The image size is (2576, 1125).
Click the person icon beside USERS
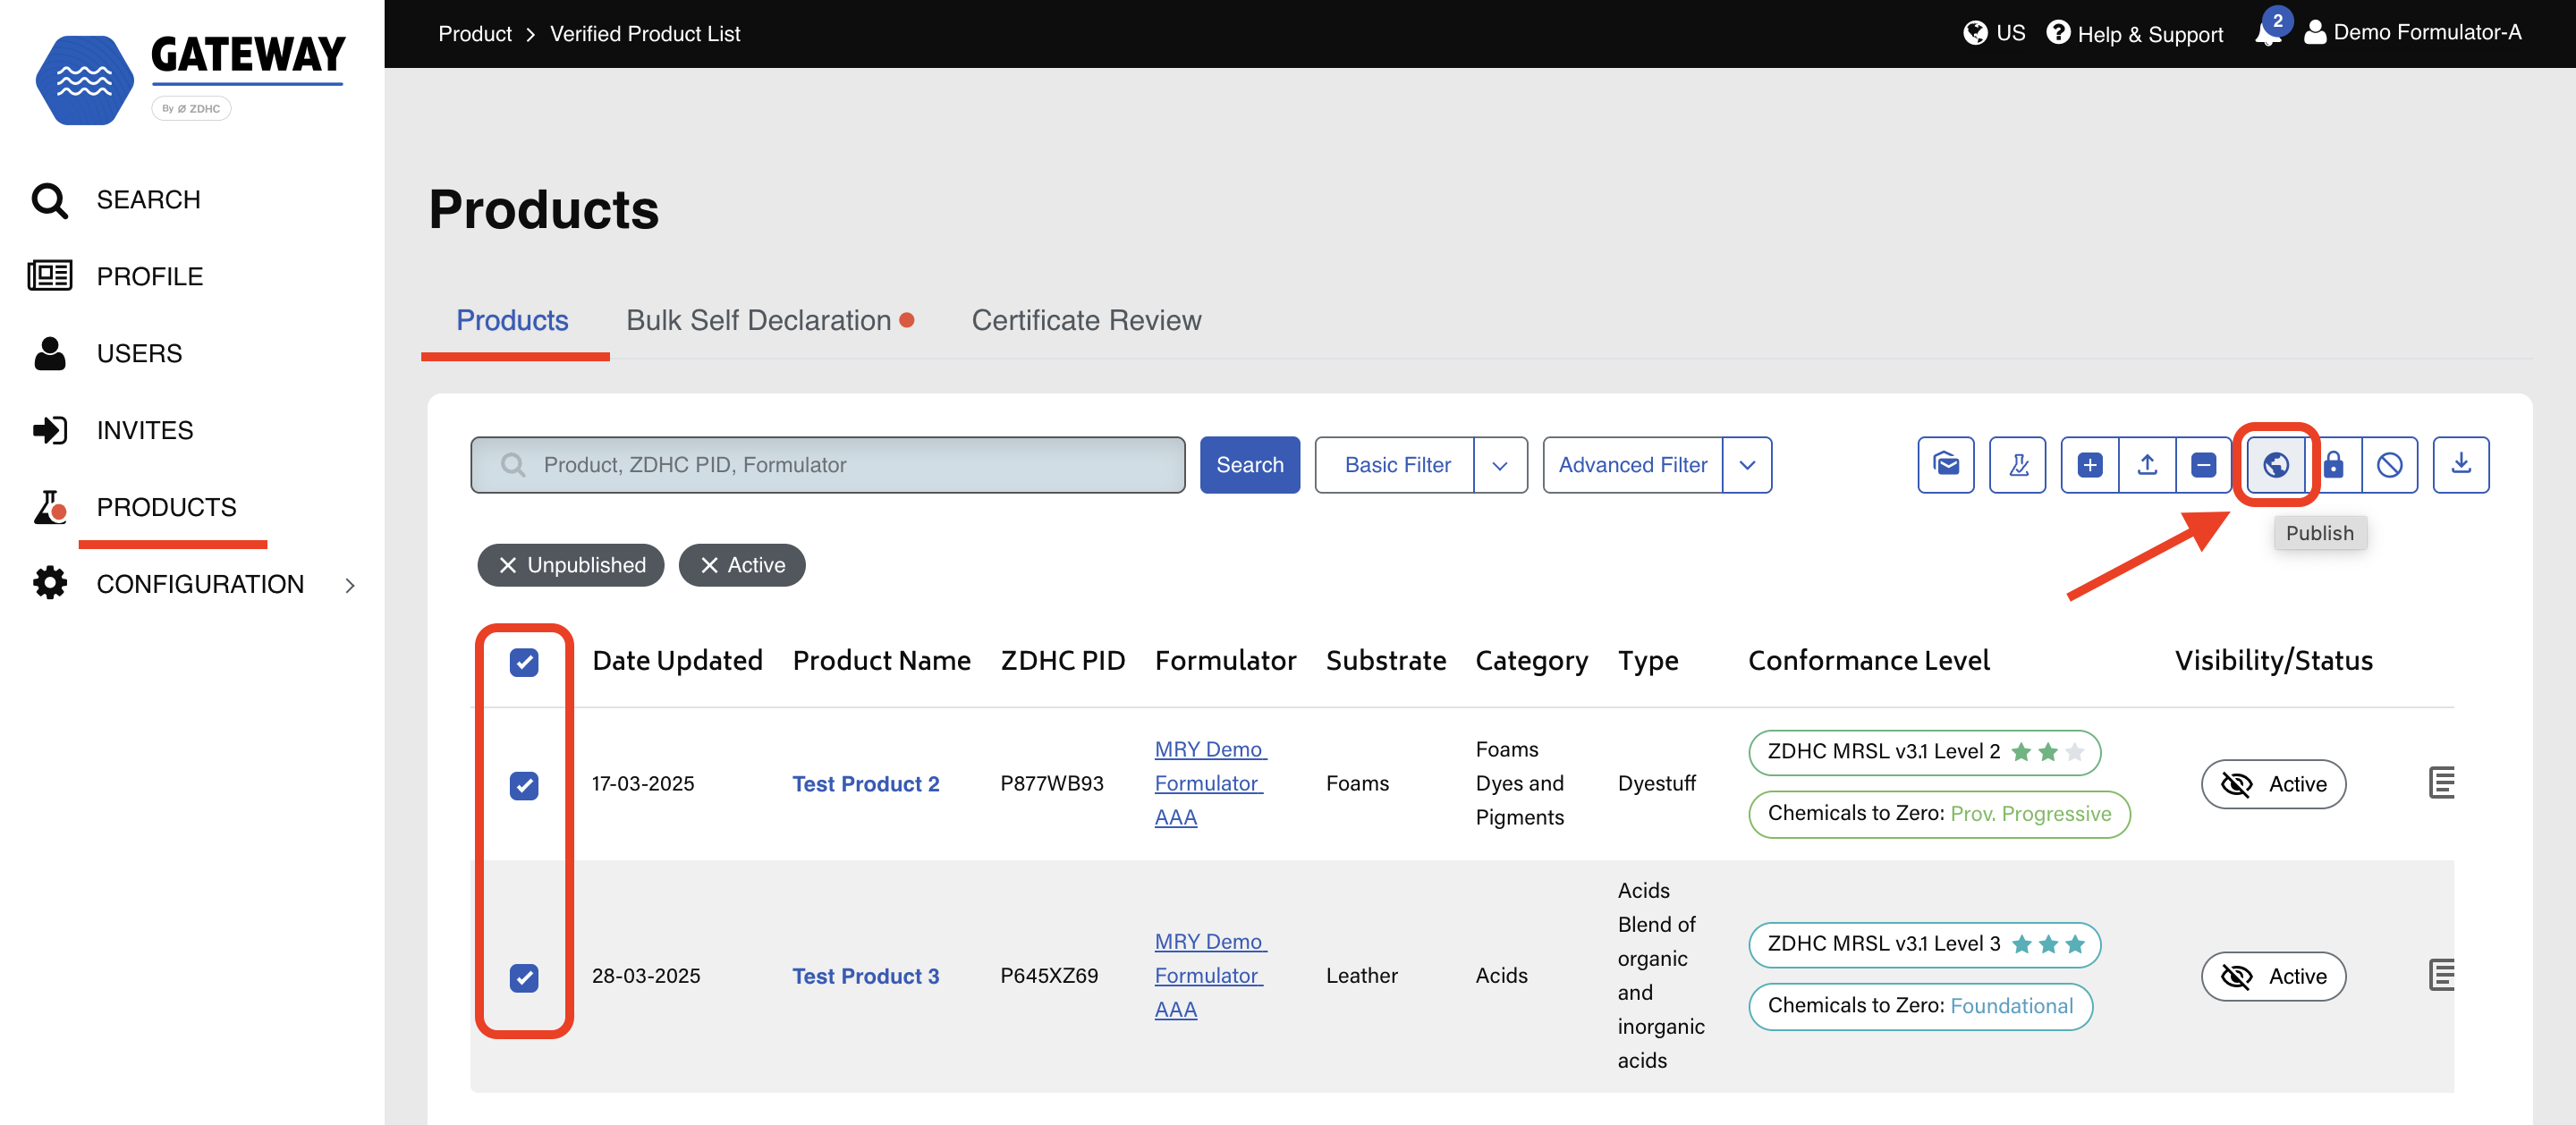[49, 353]
